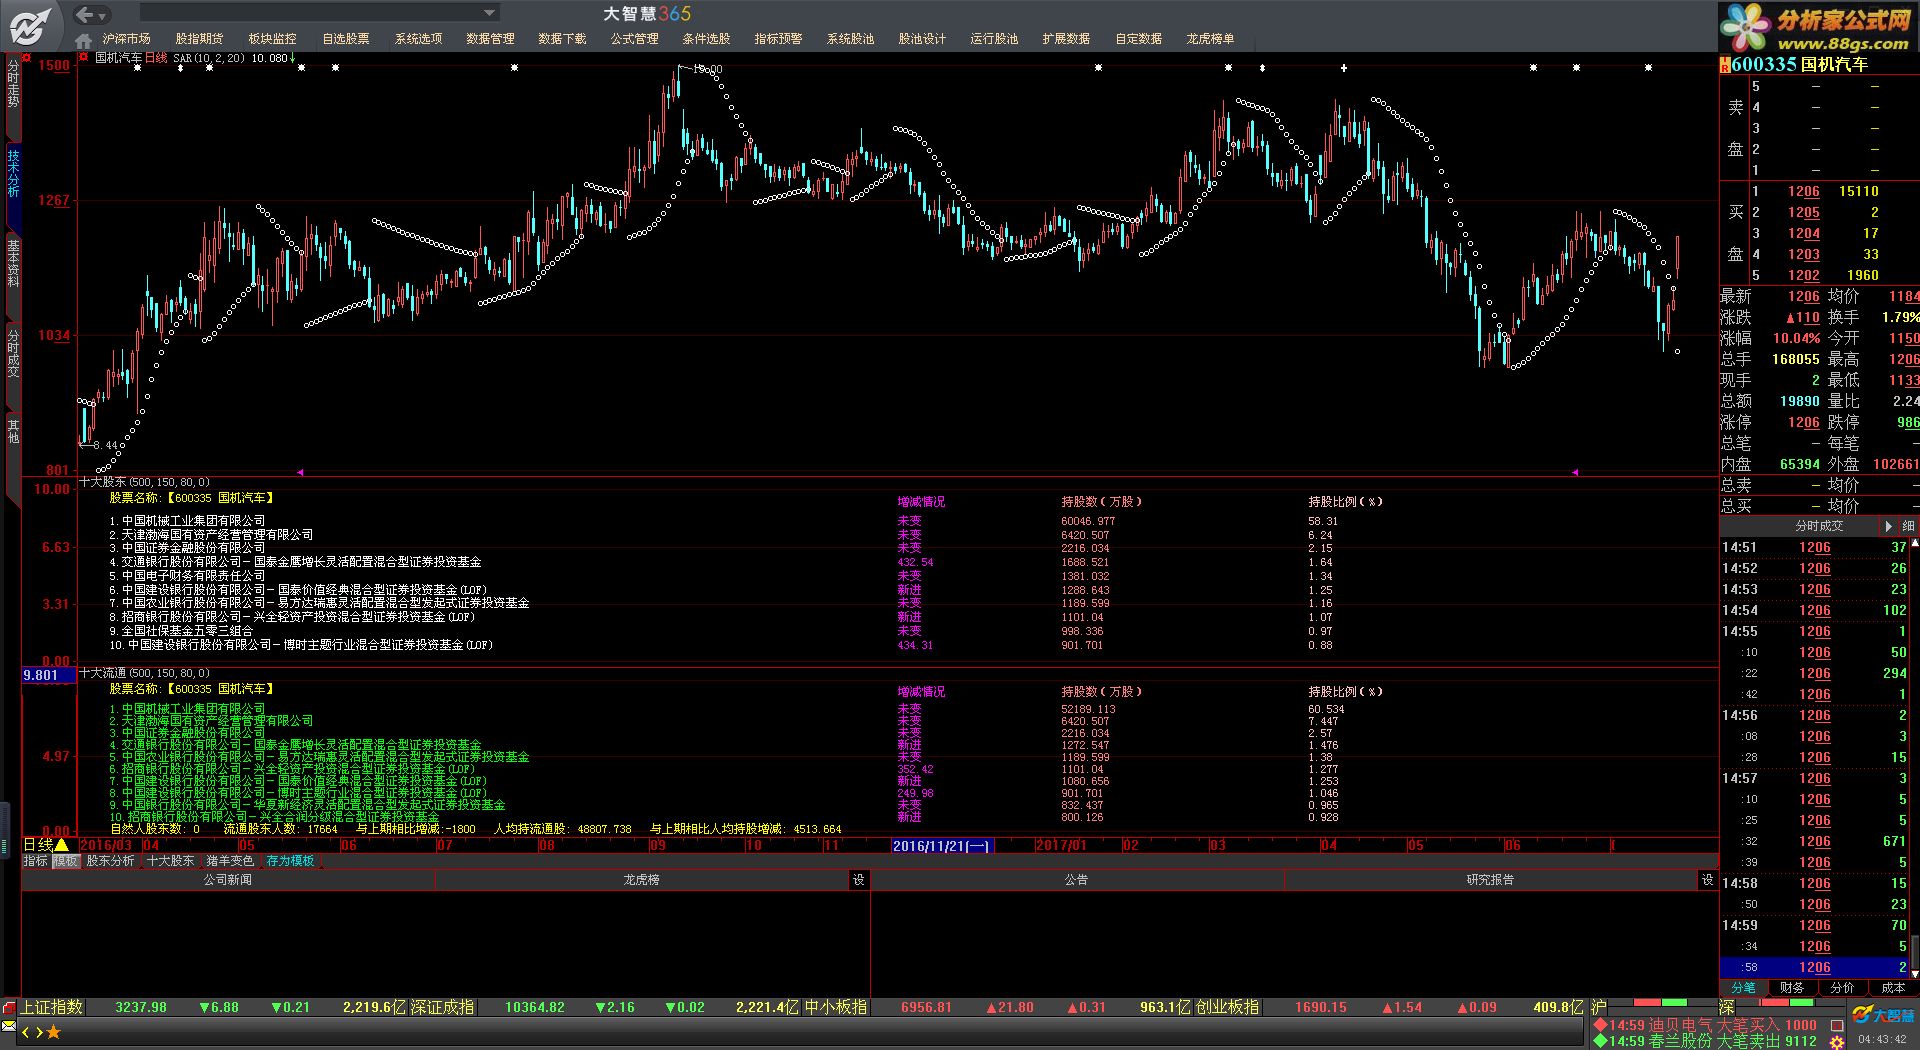Image resolution: width=1920 pixels, height=1050 pixels.
Task: Open the 公式管理 menu
Action: (x=634, y=39)
